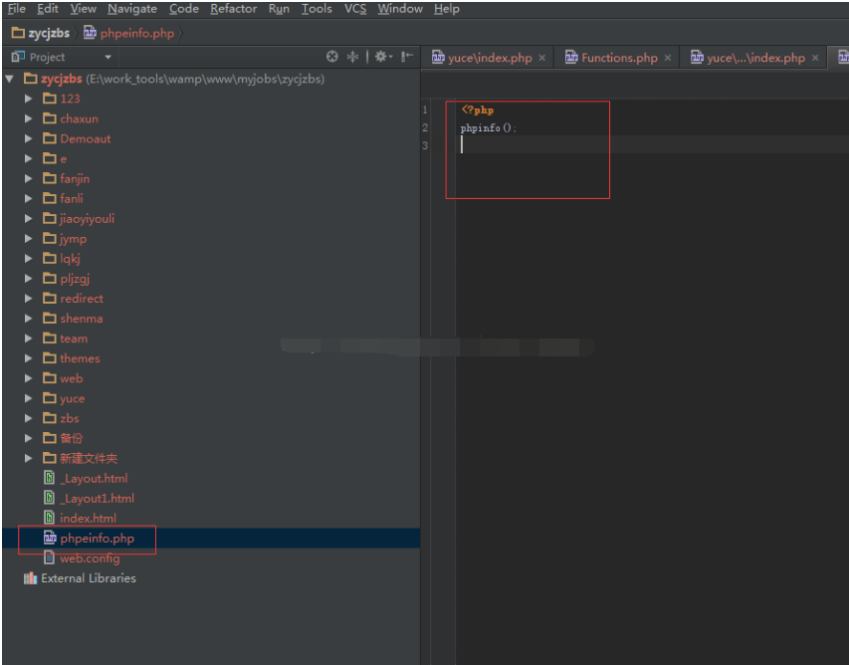
Task: Select the shenma folder icon
Action: pos(50,318)
